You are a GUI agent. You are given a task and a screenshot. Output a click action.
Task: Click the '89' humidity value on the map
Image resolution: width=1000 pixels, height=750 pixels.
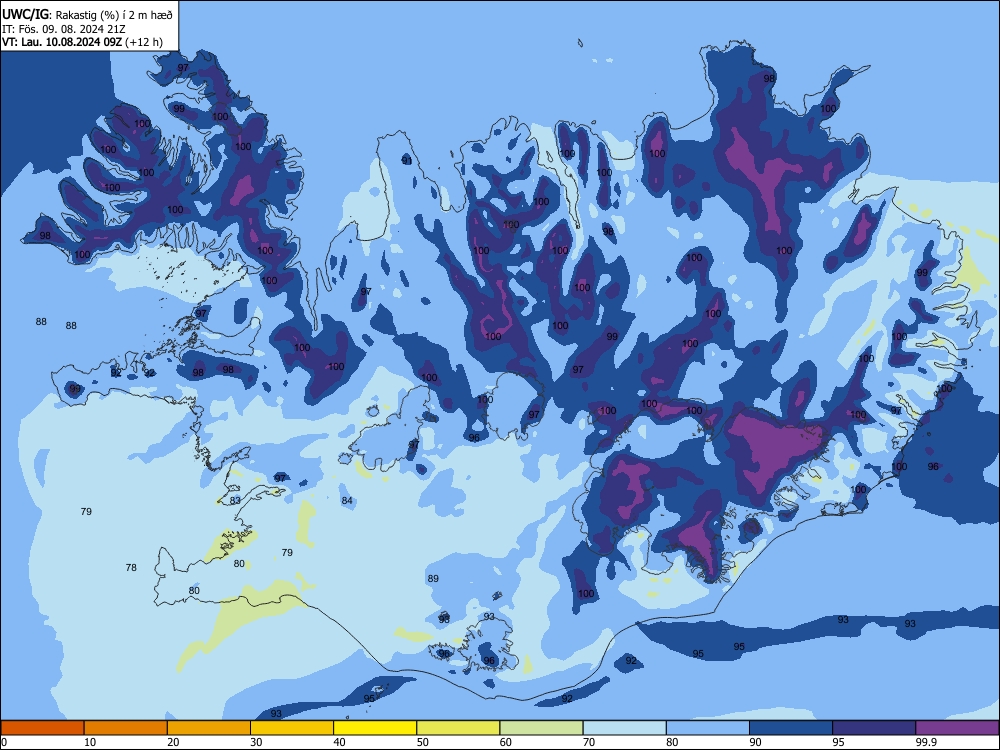(x=433, y=578)
